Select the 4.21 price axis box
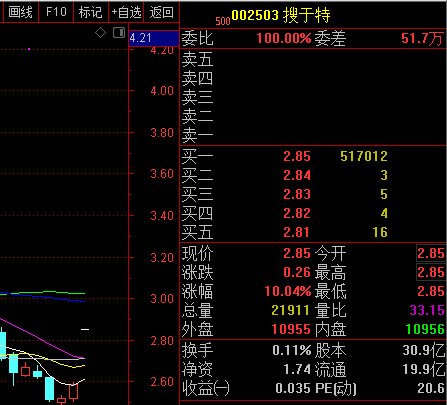This screenshot has width=447, height=405. click(x=154, y=38)
